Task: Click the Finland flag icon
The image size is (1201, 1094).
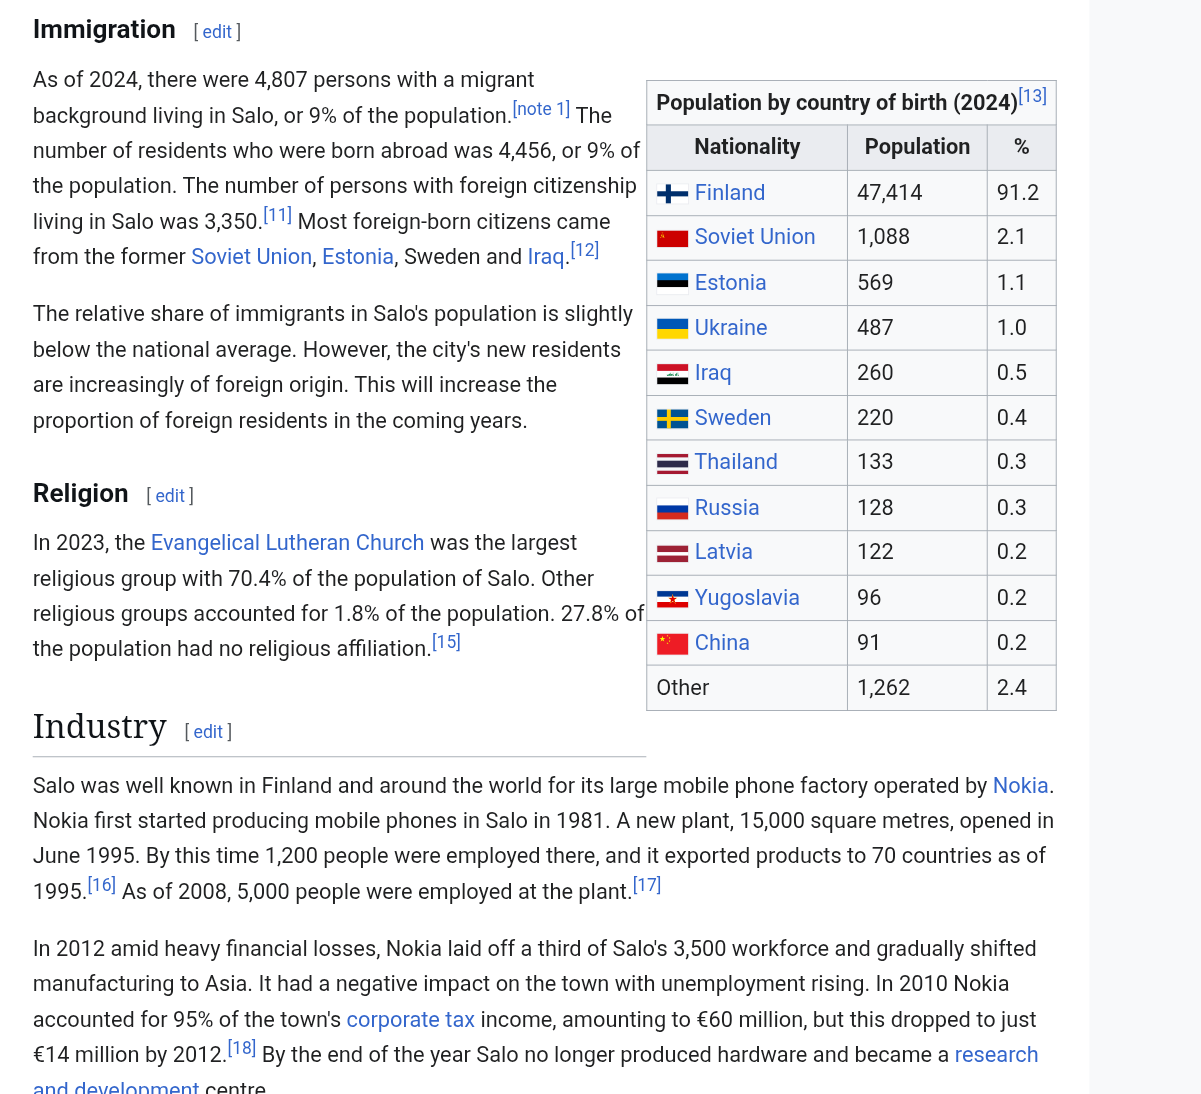Action: tap(672, 194)
